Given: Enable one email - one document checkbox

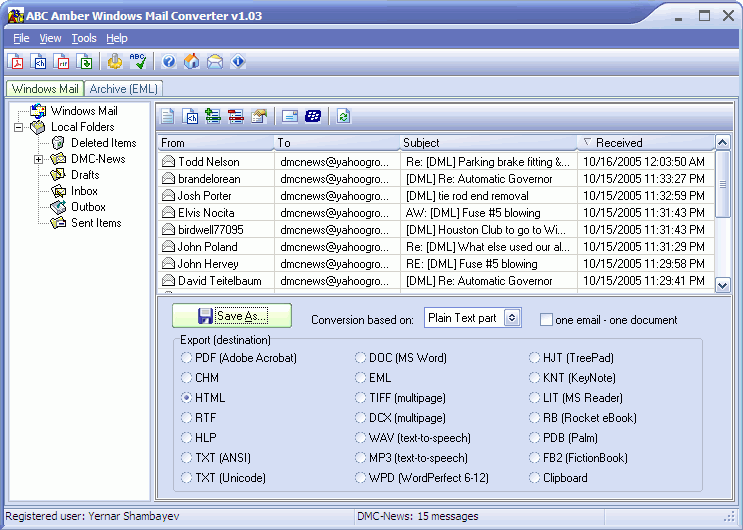Looking at the screenshot, I should [x=546, y=320].
